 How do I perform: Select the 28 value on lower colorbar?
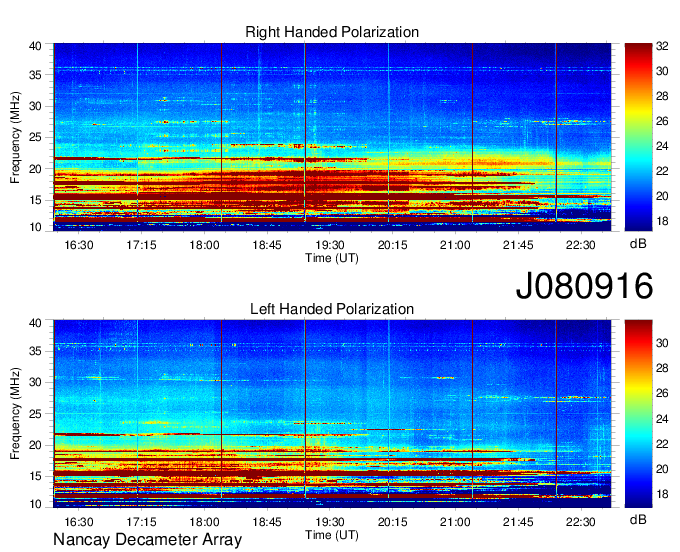[662, 369]
